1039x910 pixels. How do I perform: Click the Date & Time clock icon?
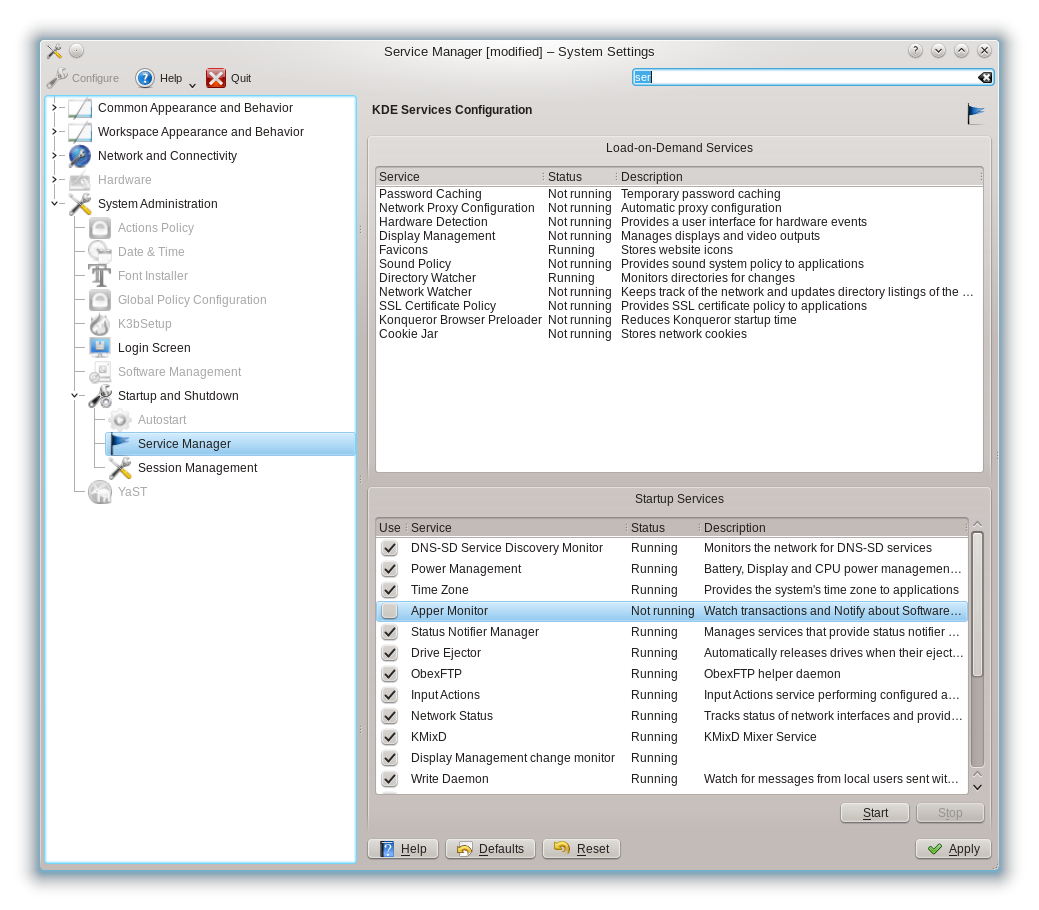(x=98, y=252)
